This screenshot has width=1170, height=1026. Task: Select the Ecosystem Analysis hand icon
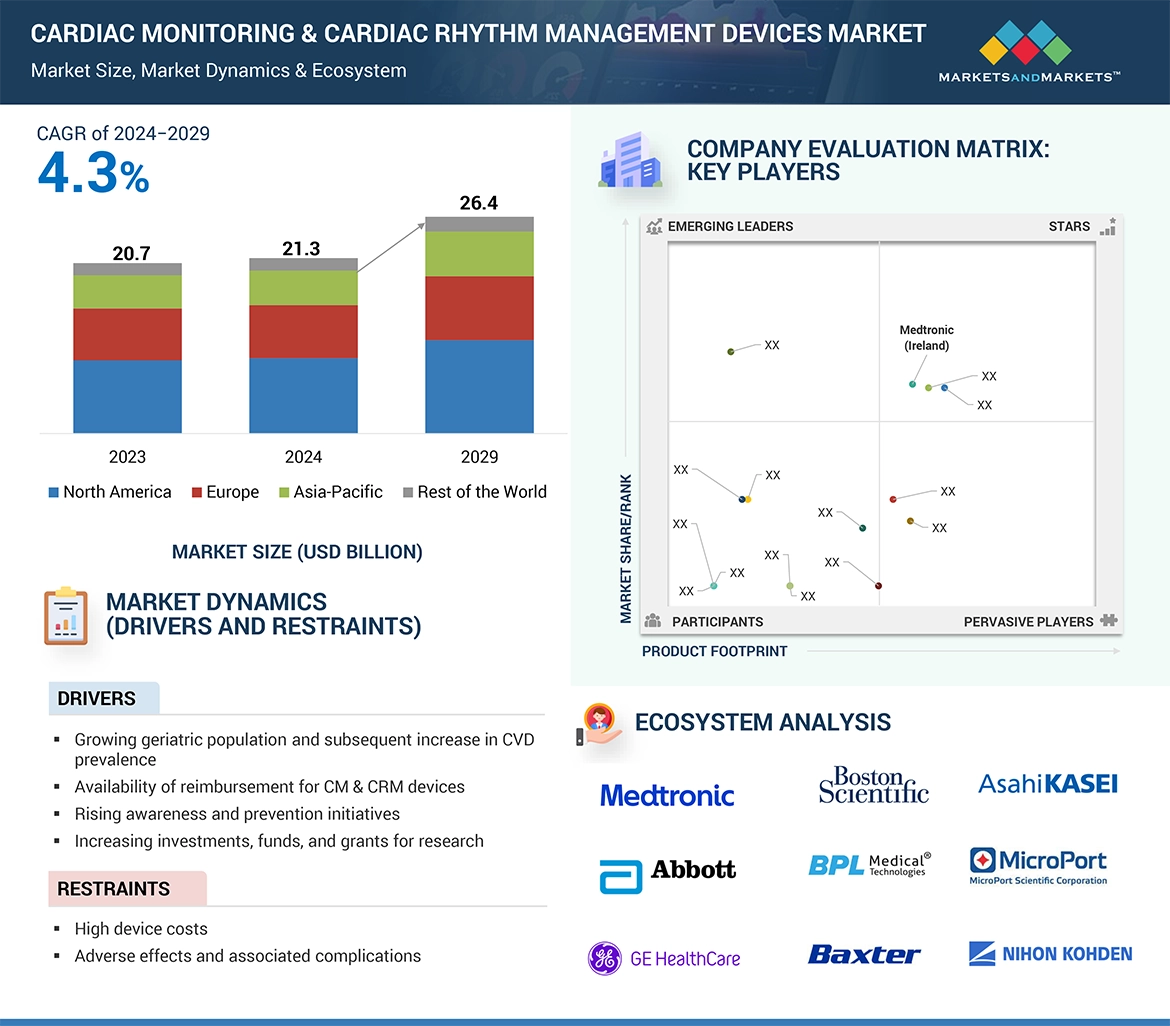coord(599,722)
